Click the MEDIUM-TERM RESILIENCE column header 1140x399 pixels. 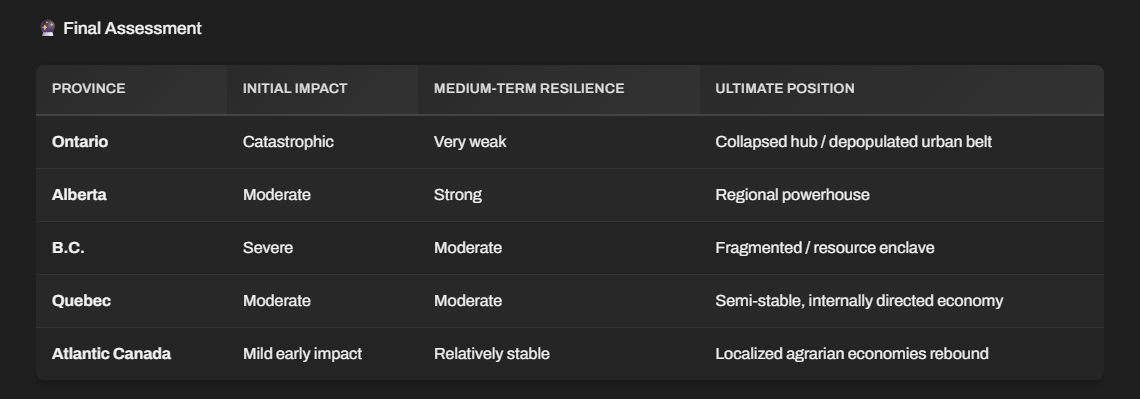[529, 89]
